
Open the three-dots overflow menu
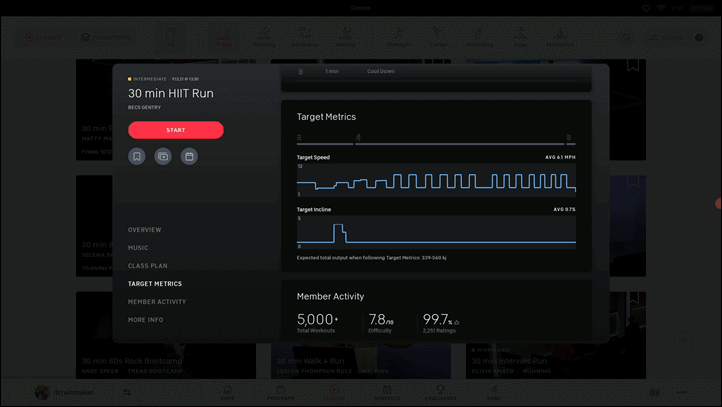682,392
